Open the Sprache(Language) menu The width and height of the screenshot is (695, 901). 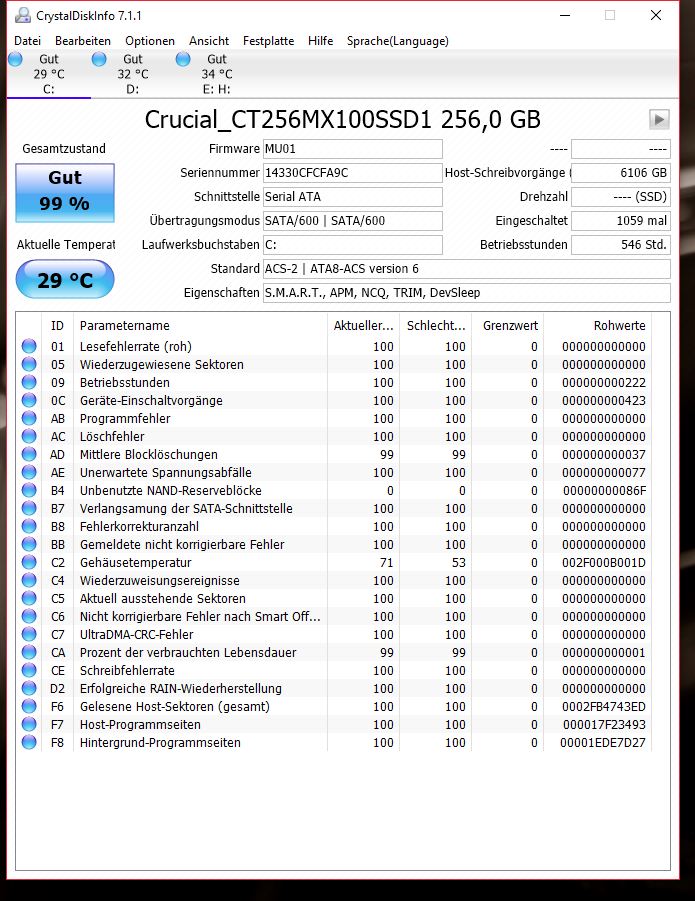click(397, 41)
